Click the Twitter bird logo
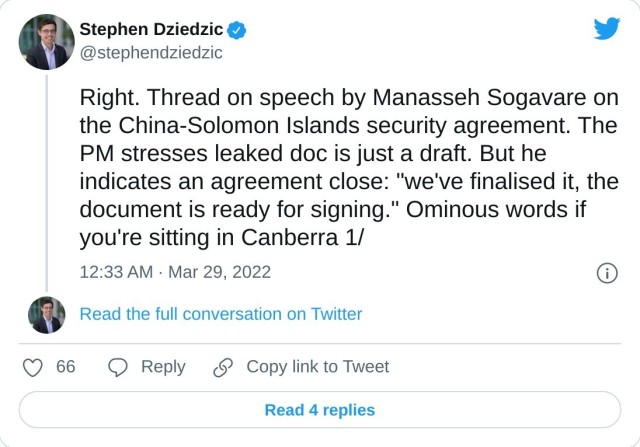640x447 pixels. tap(606, 29)
